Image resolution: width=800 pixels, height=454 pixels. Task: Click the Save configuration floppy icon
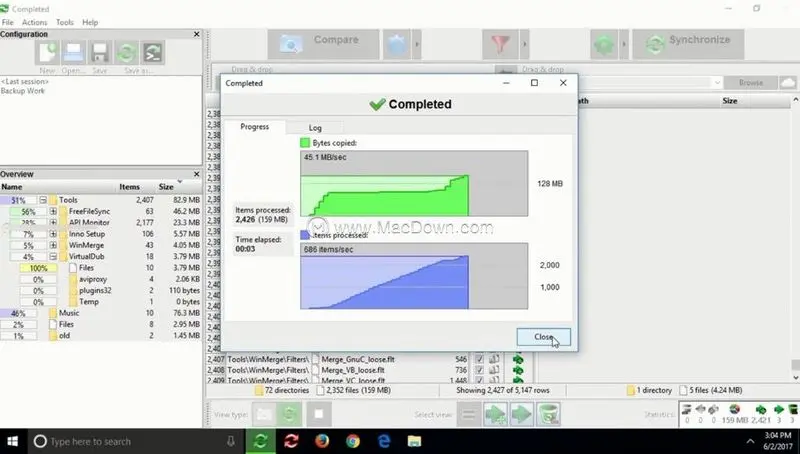[100, 53]
